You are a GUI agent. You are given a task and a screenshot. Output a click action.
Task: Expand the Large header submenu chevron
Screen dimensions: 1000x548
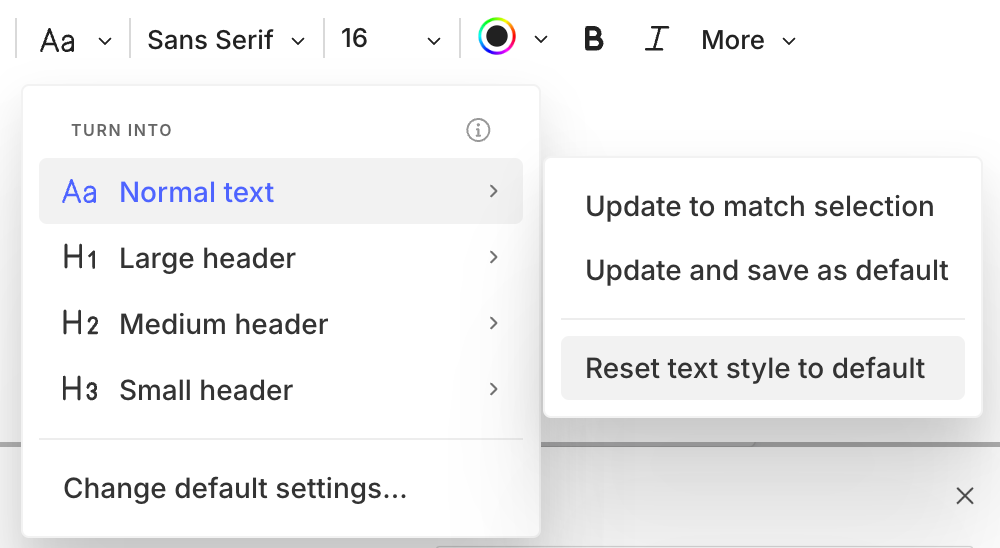point(493,257)
